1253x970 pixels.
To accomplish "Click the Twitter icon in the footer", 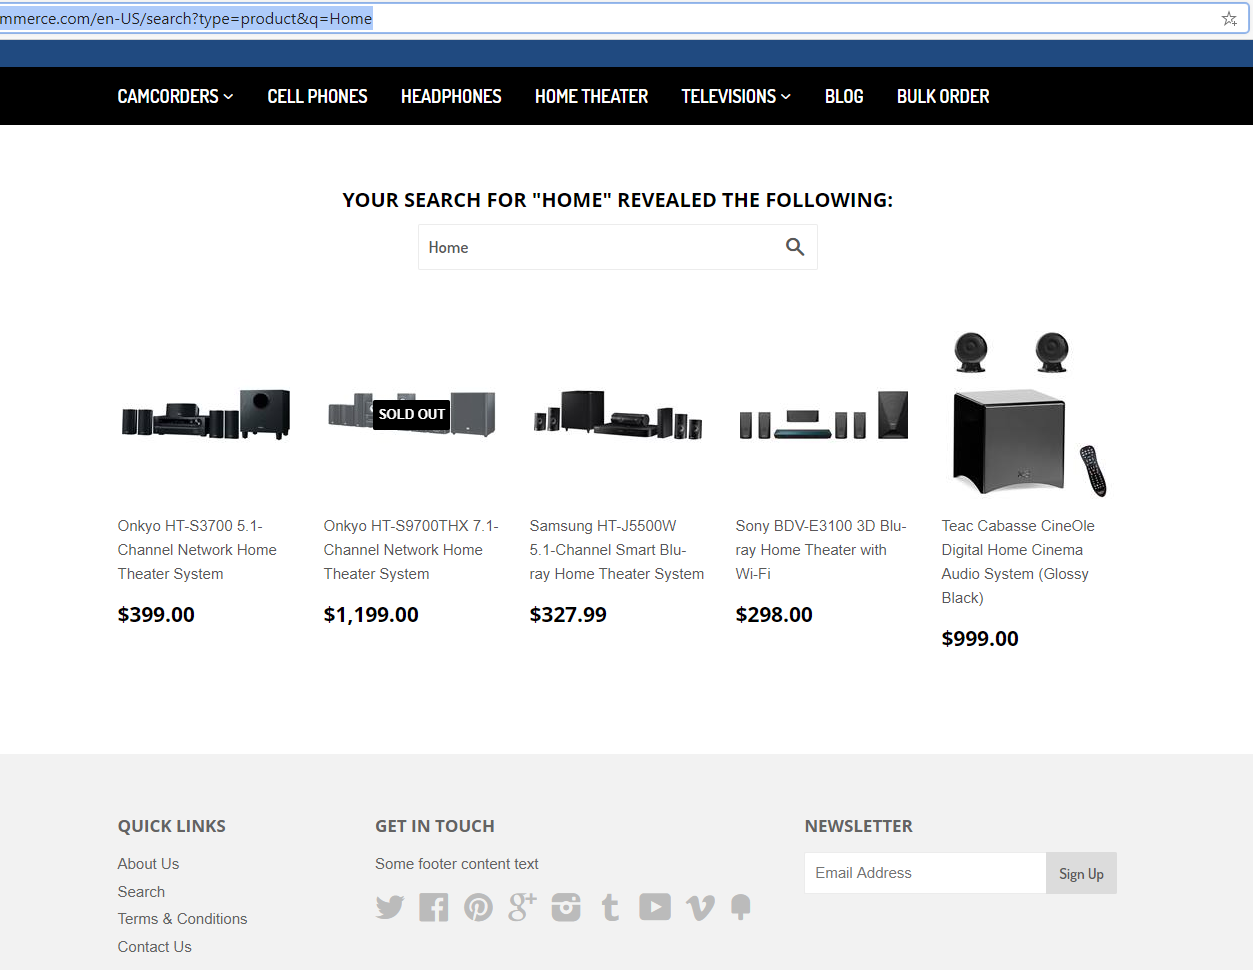I will coord(390,907).
